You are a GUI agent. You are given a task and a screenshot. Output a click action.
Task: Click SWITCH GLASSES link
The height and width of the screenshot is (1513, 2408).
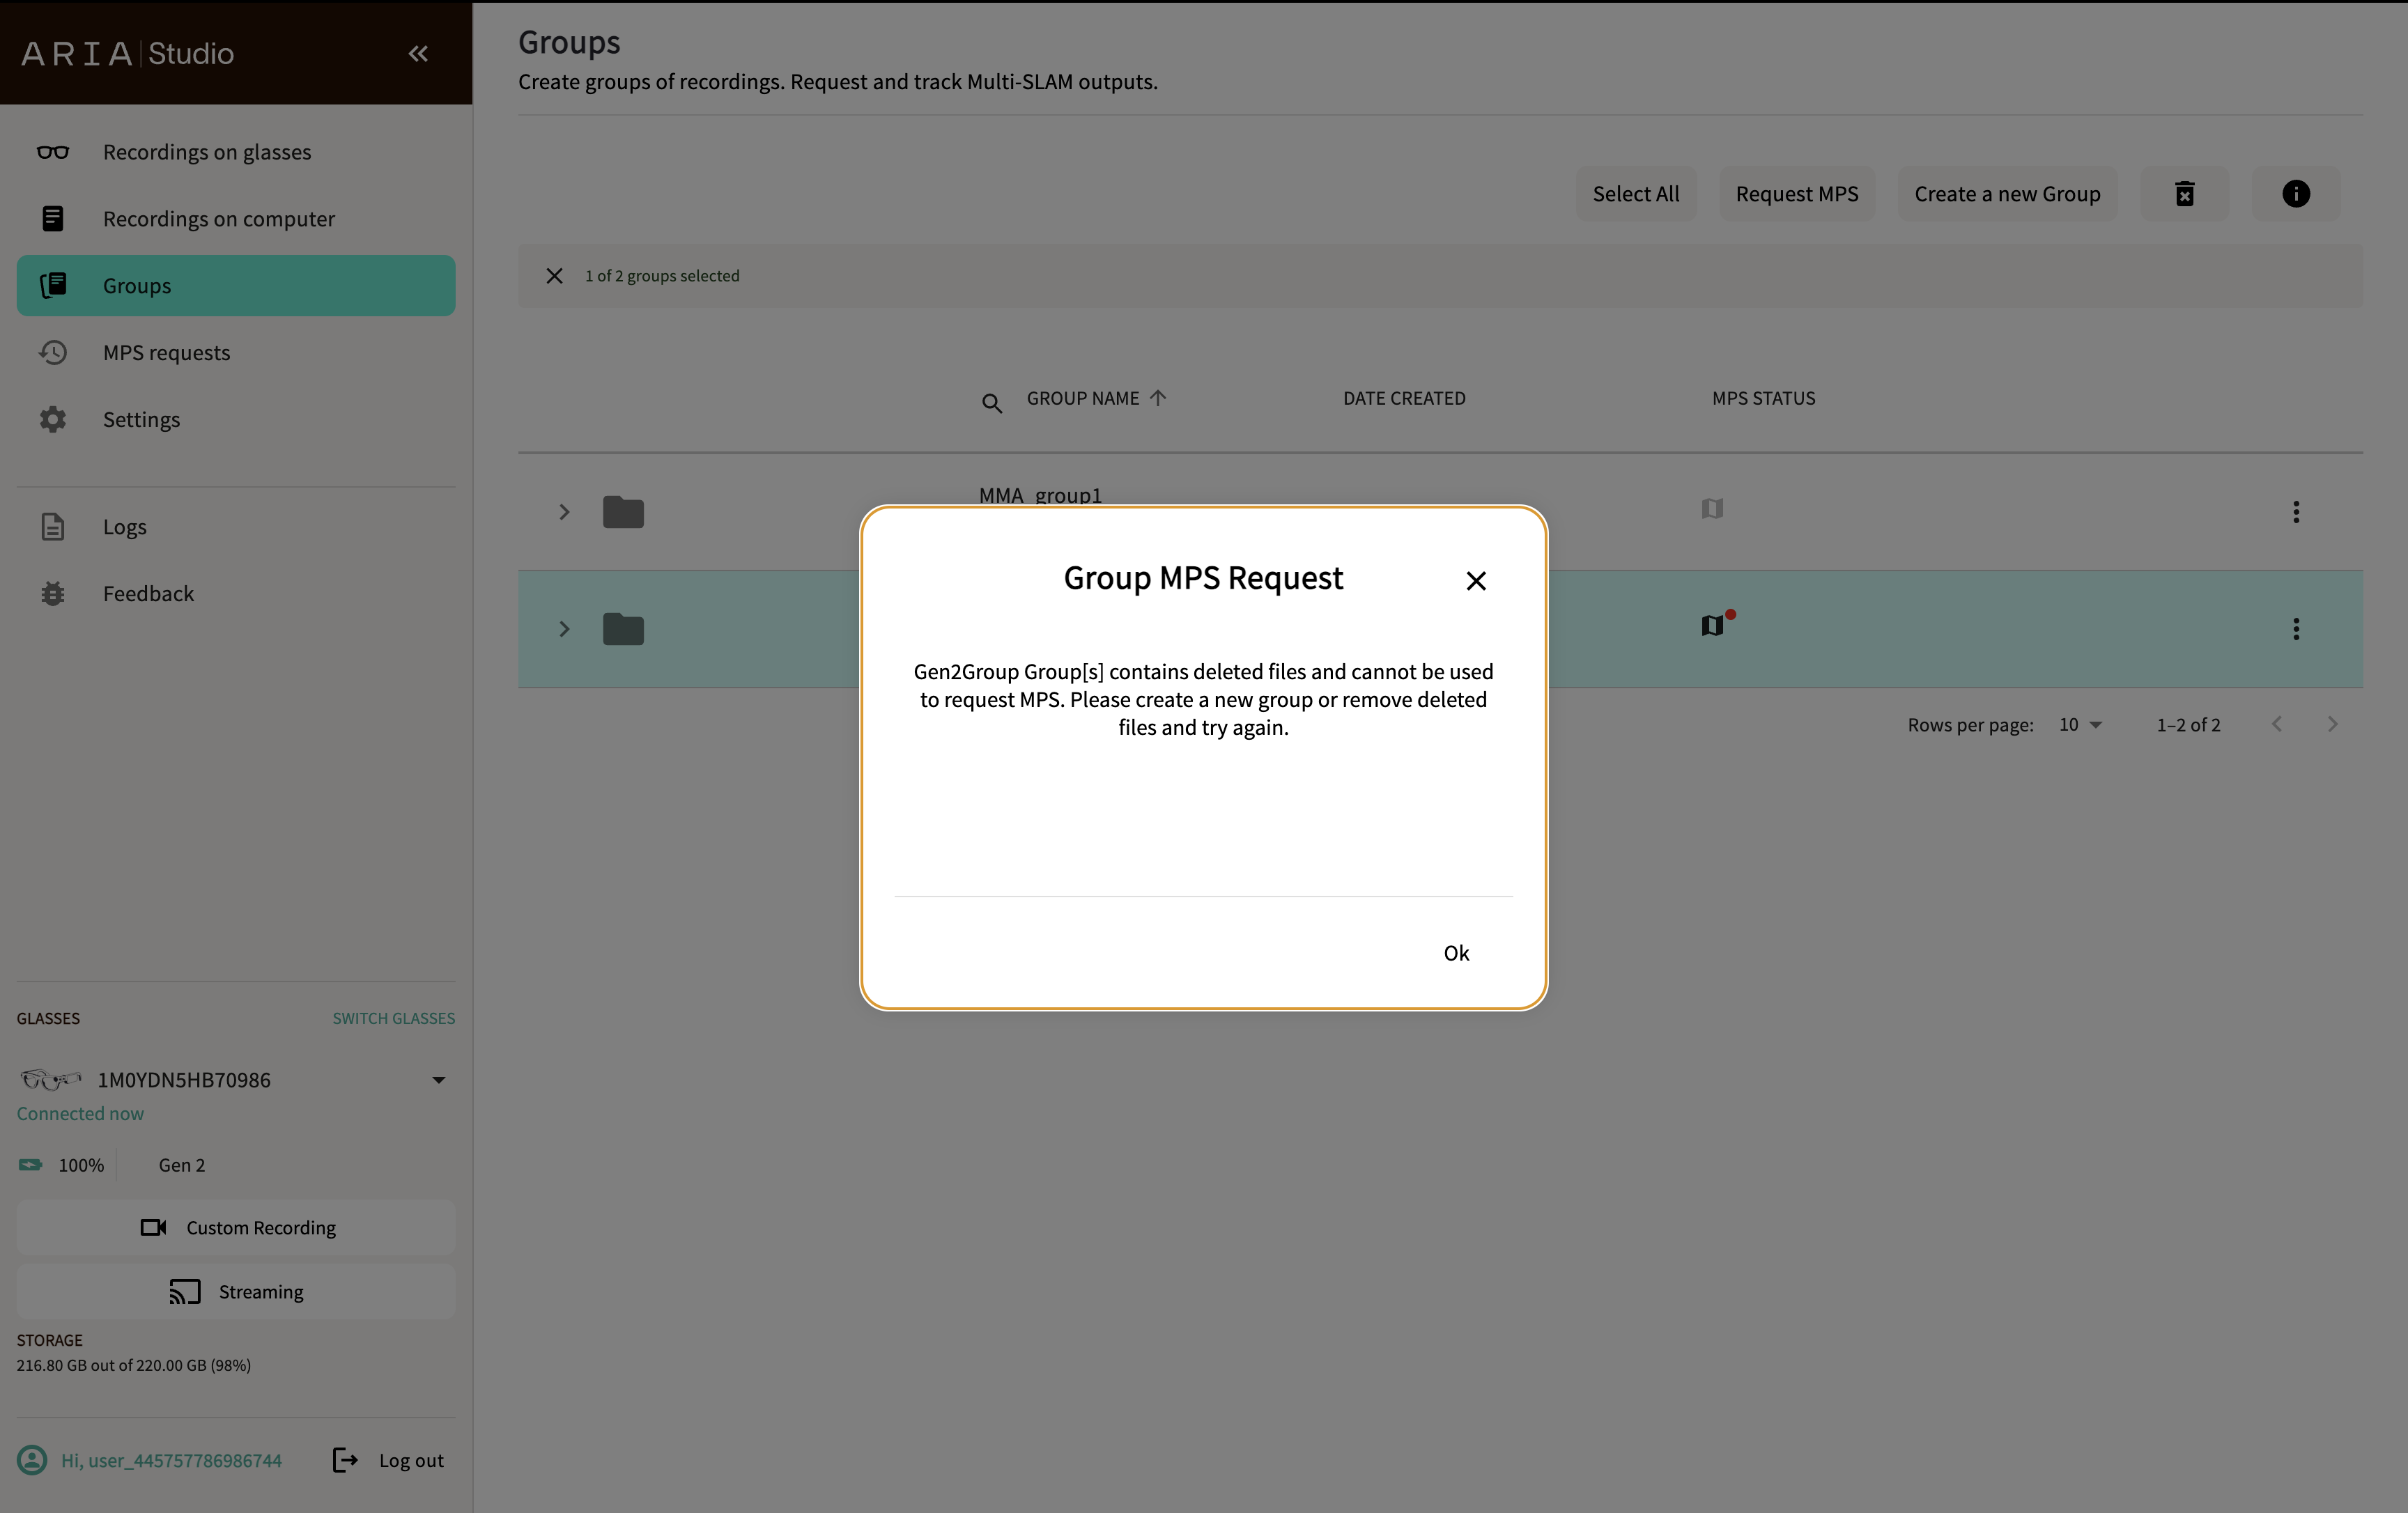pos(394,1018)
